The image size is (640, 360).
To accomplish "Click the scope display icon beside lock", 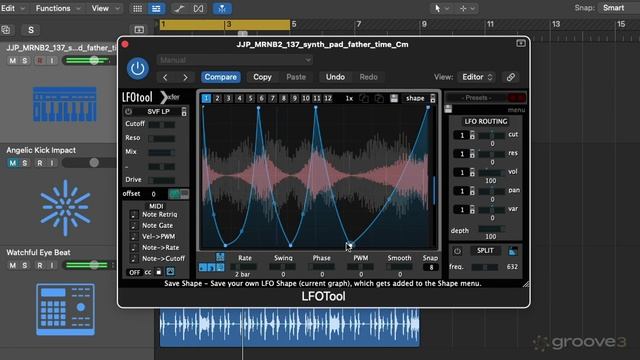I will pyautogui.click(x=171, y=272).
